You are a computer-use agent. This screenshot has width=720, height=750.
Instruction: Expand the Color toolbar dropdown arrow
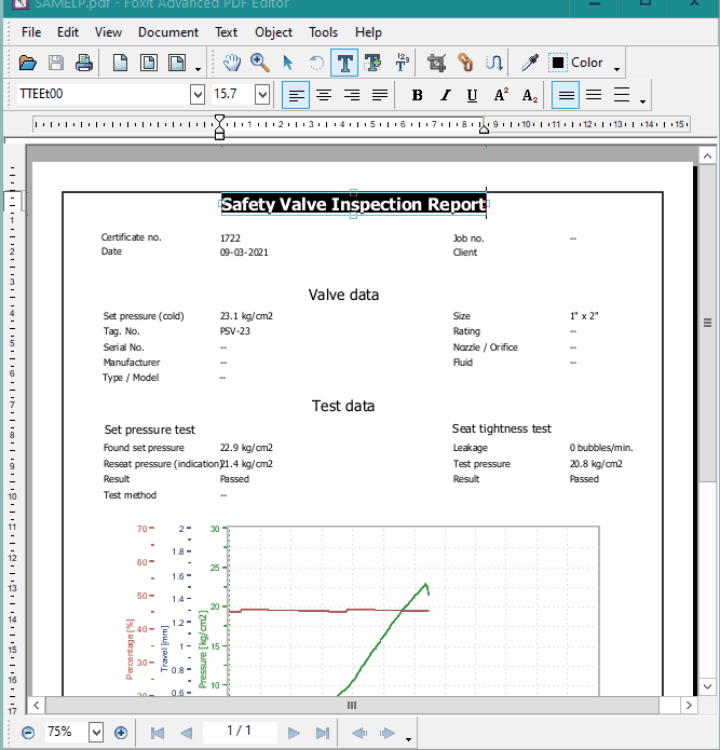[617, 69]
